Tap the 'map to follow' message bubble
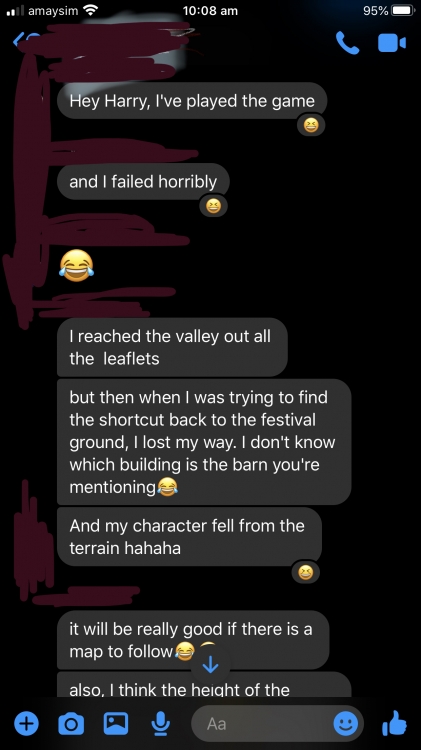This screenshot has height=750, width=421. tap(193, 640)
